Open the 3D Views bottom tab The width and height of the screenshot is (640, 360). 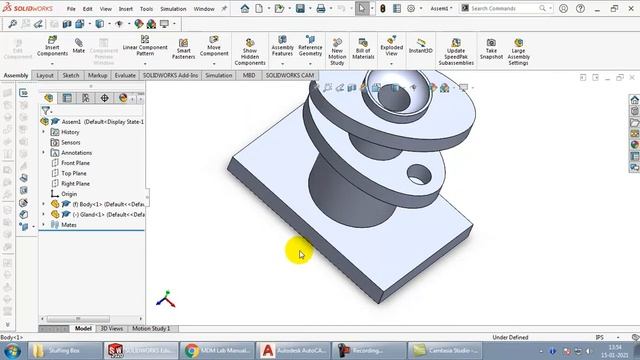point(111,329)
